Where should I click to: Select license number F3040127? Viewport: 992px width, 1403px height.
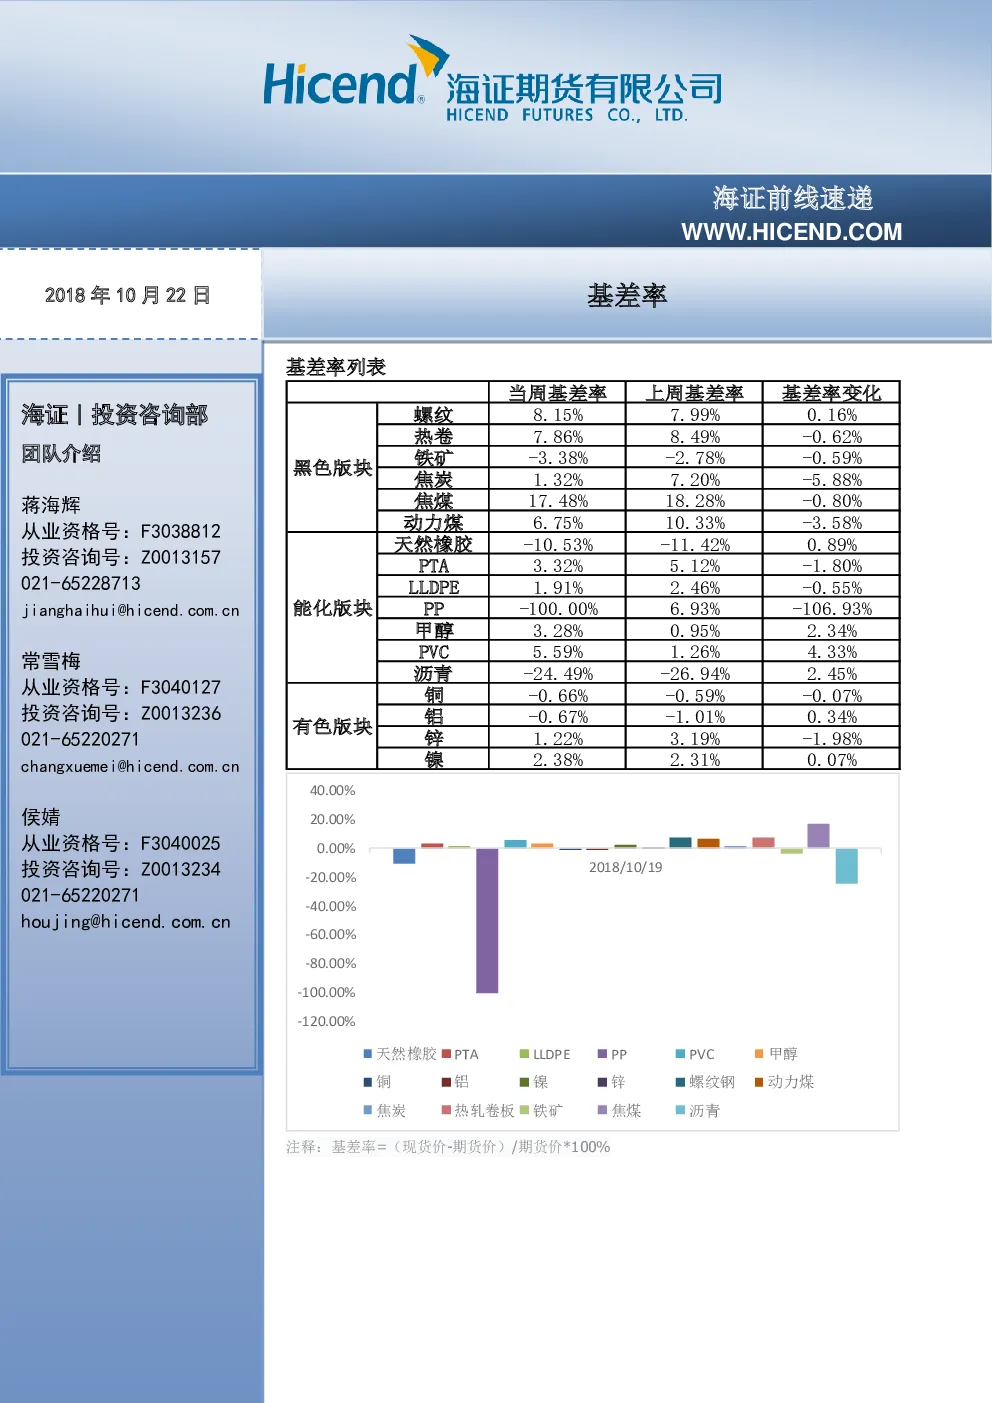[181, 687]
